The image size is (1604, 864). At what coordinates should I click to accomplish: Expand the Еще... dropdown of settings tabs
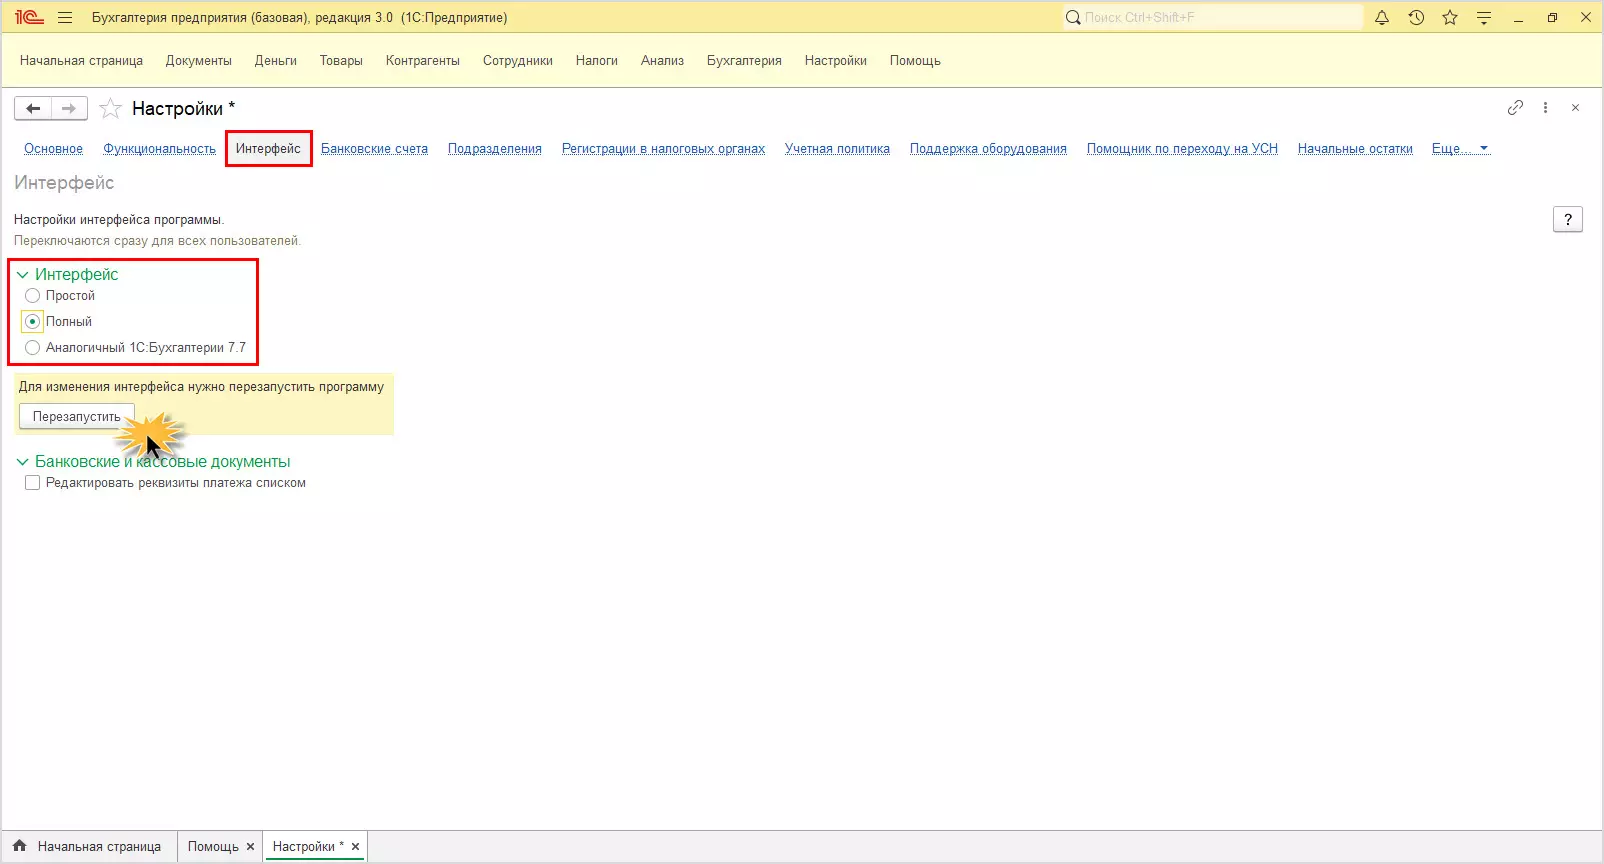pos(1460,149)
